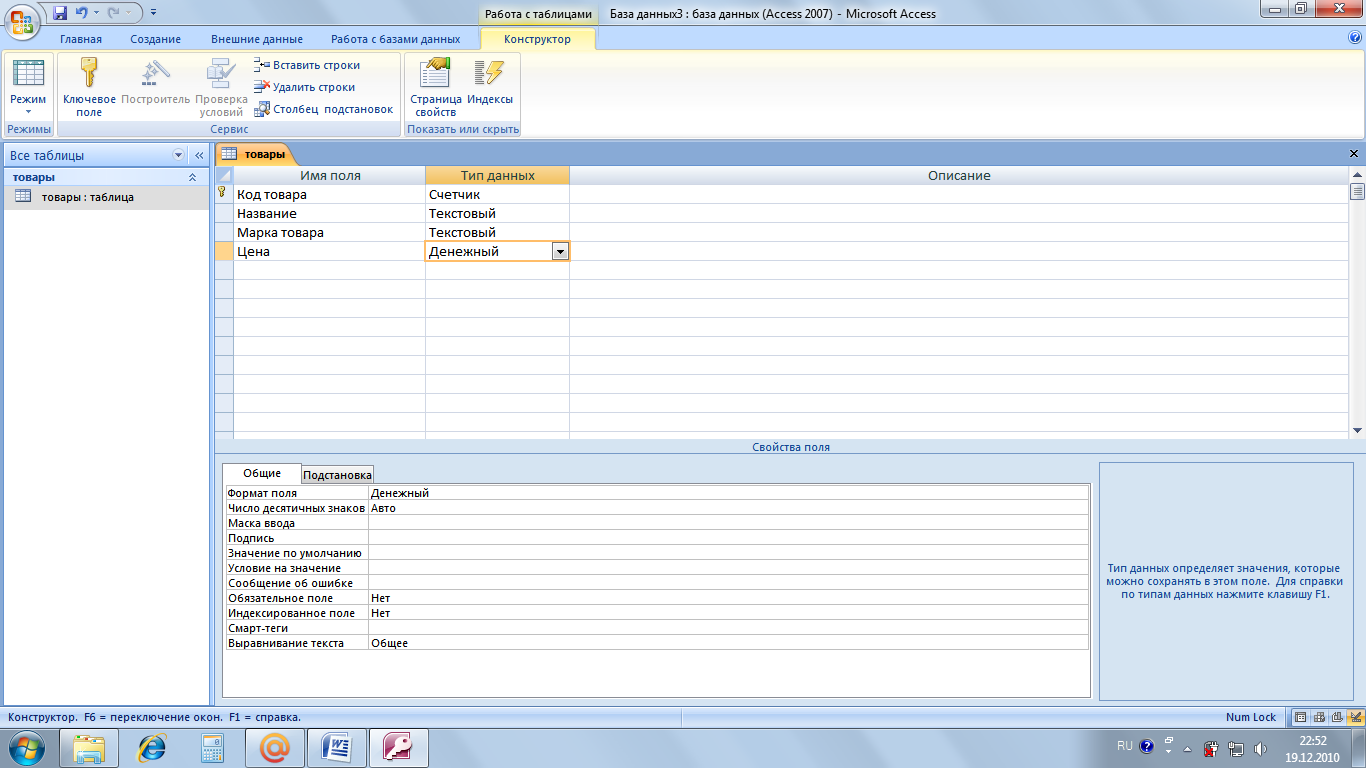The width and height of the screenshot is (1366, 768).
Task: Click Значение по умолчанию property field
Action: coord(728,553)
